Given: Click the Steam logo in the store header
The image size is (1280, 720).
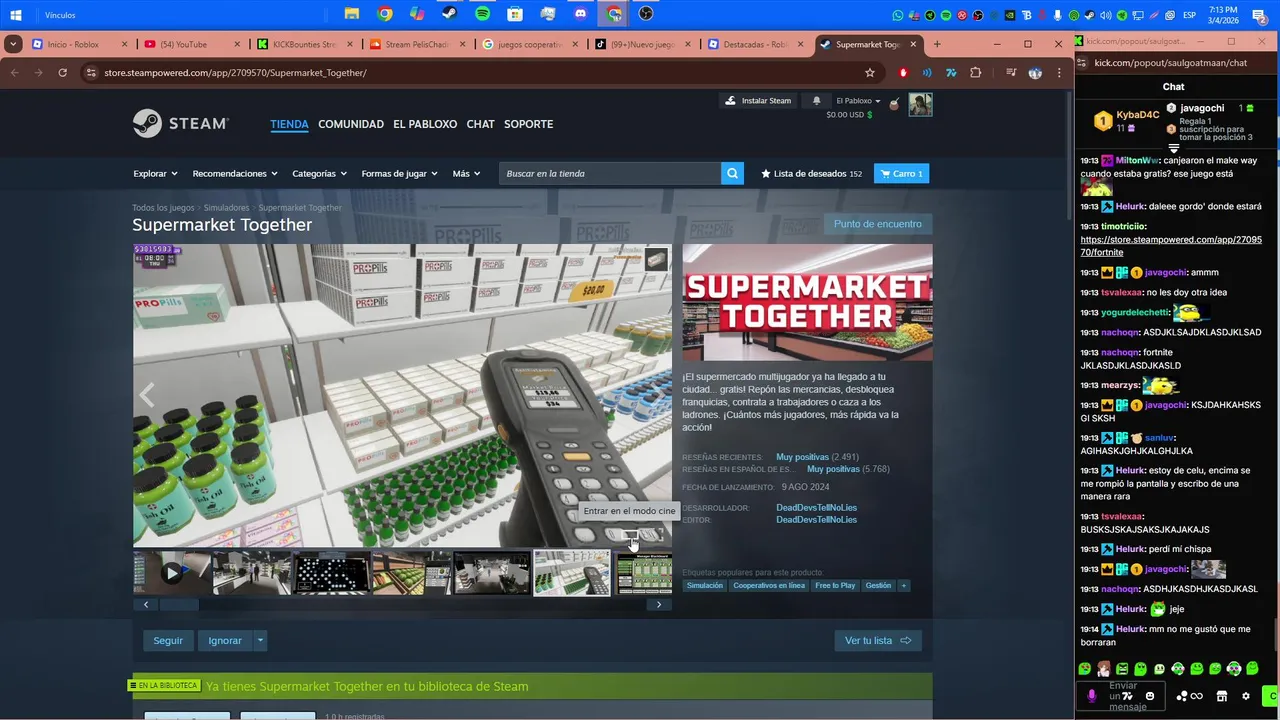Looking at the screenshot, I should click(181, 123).
